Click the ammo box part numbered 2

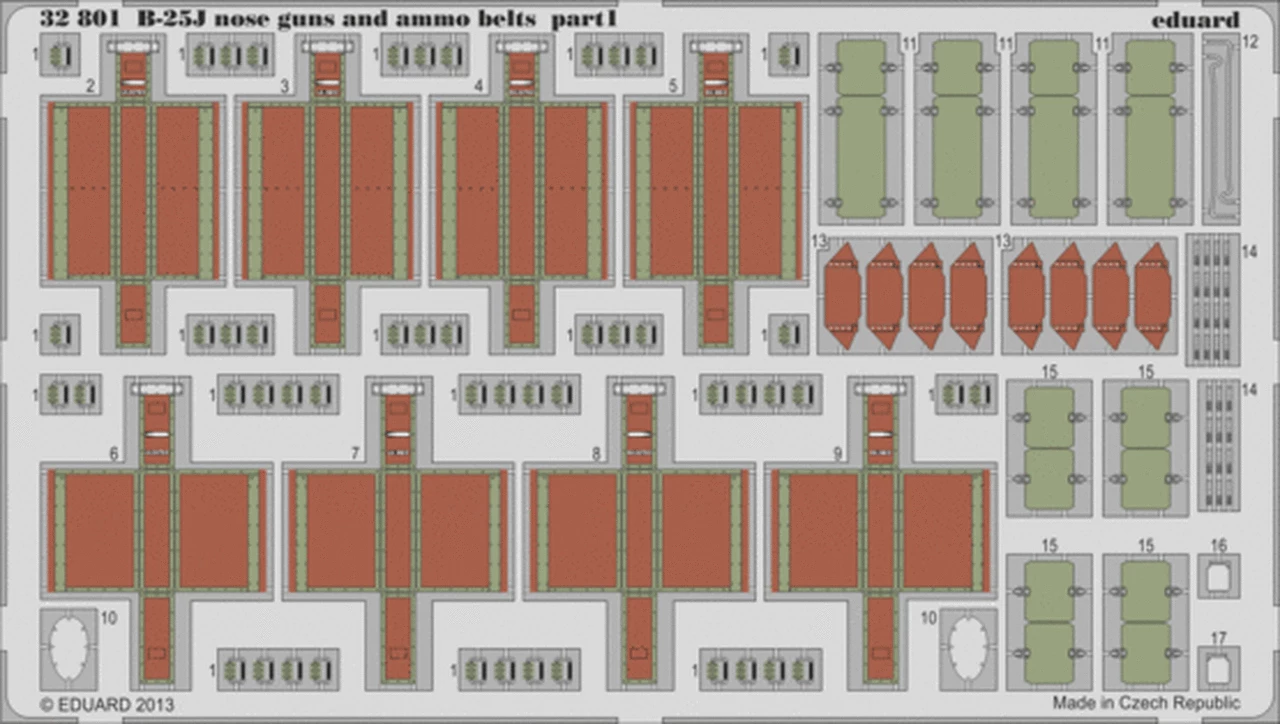click(133, 192)
